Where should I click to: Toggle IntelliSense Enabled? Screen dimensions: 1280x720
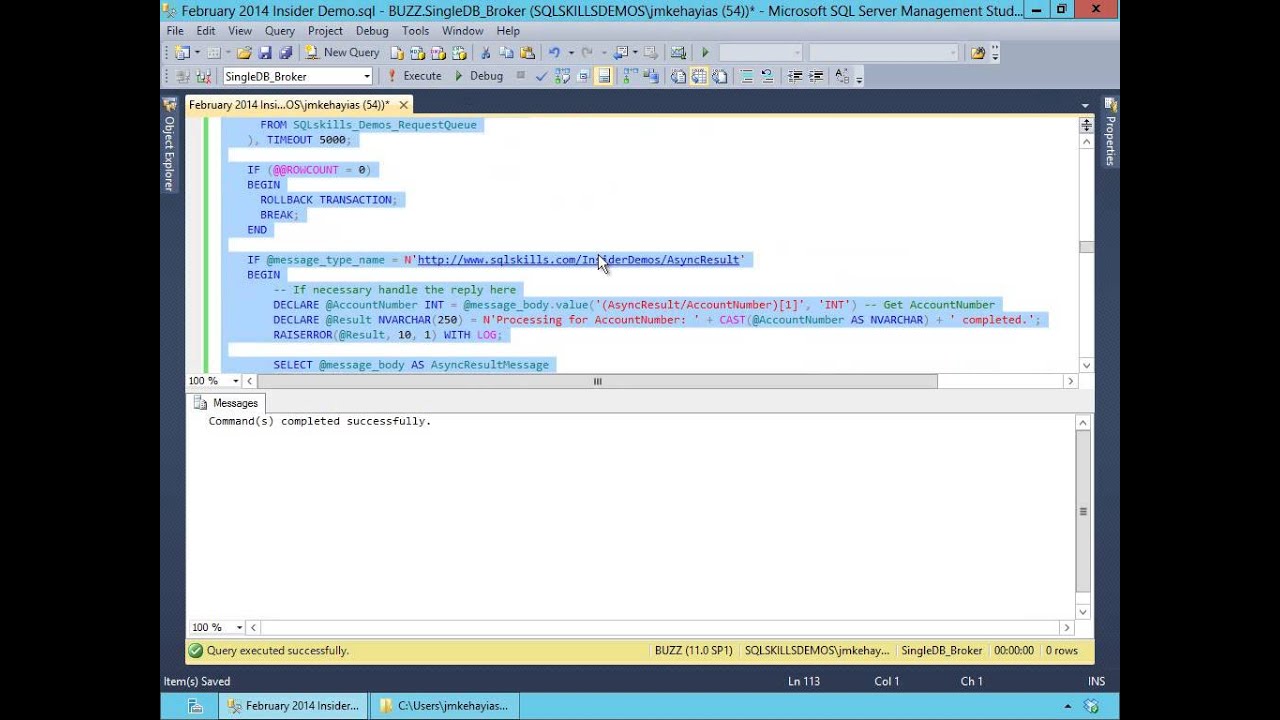coord(604,76)
